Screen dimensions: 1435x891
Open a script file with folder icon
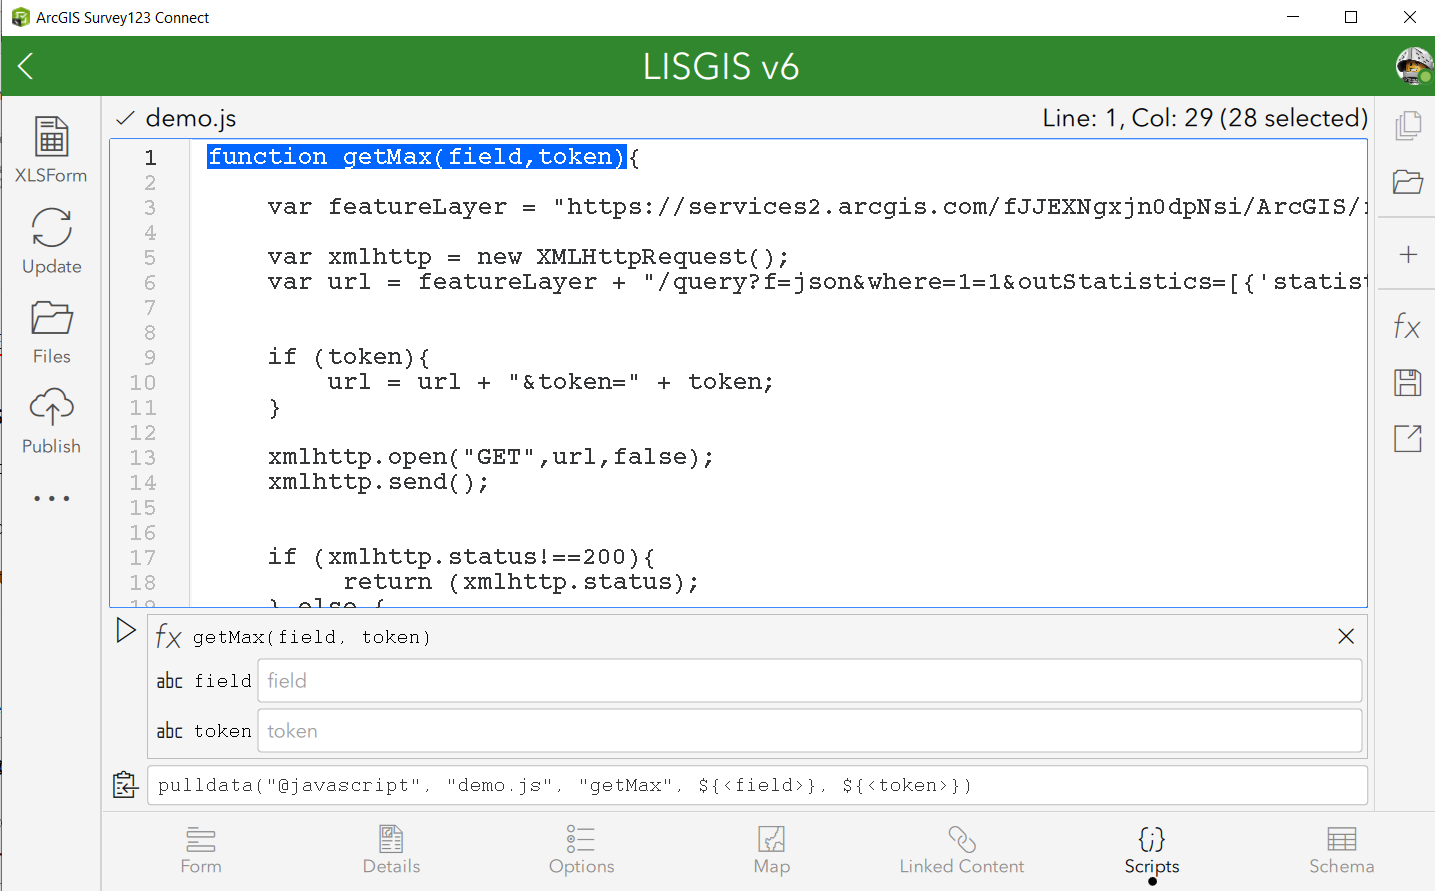pos(1408,181)
